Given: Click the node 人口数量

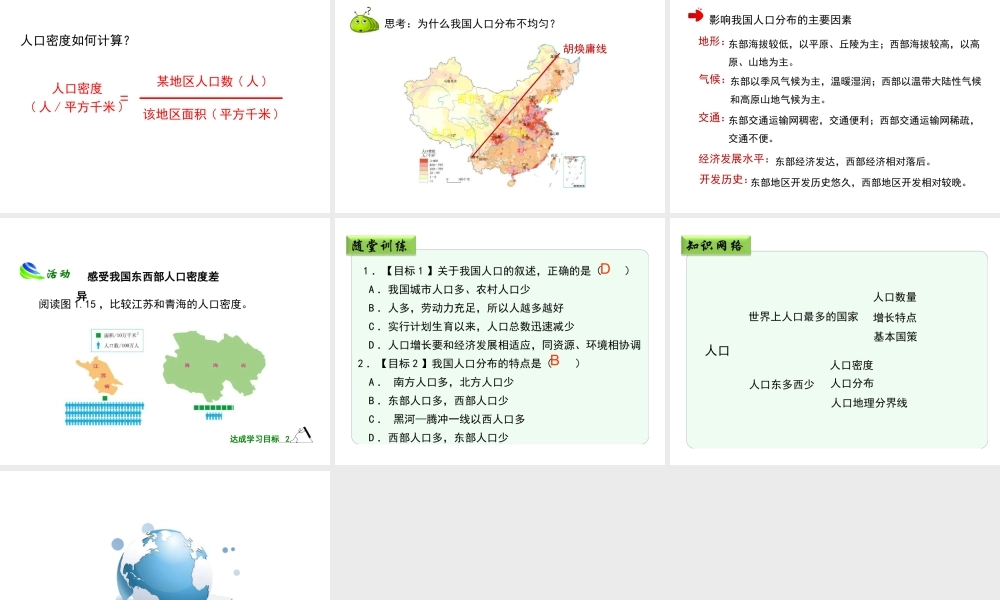Looking at the screenshot, I should pyautogui.click(x=895, y=296).
